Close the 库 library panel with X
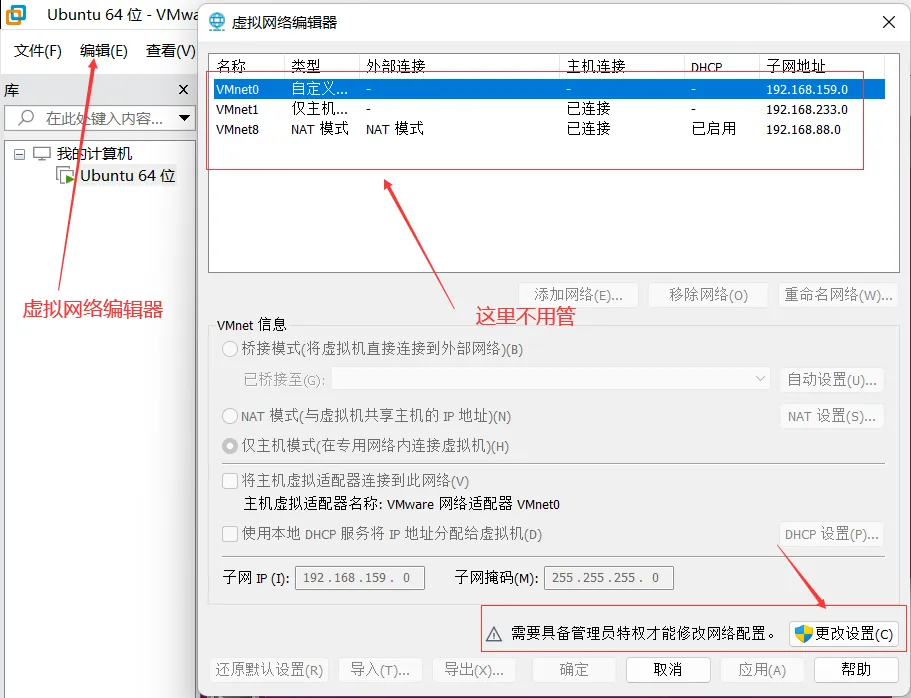911x698 pixels. point(183,90)
